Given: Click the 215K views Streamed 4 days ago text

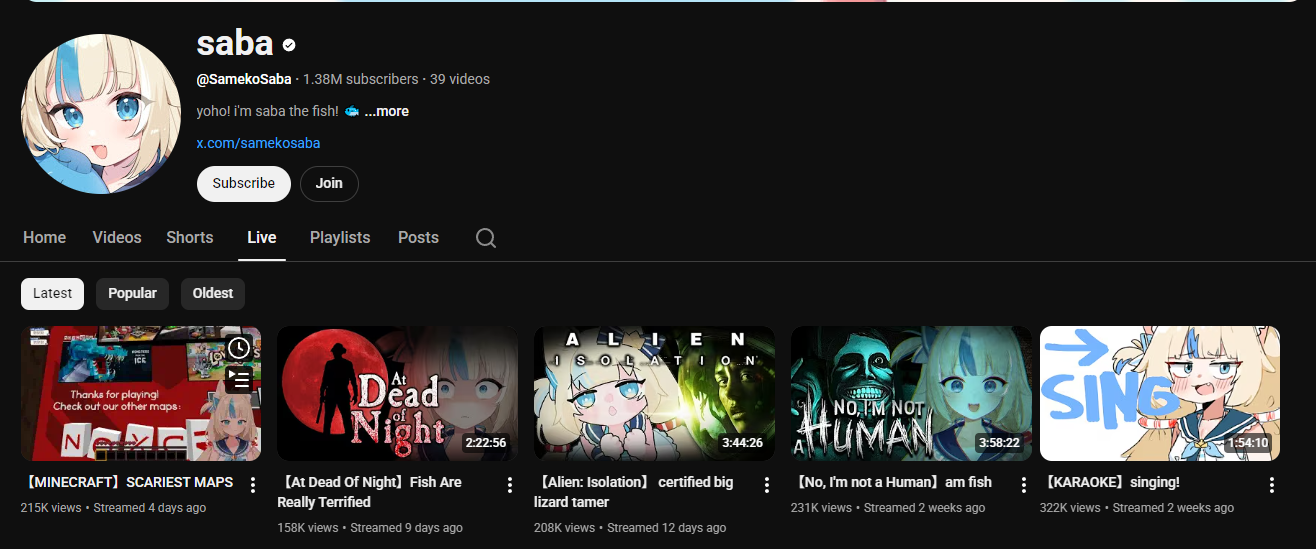Looking at the screenshot, I should click(x=113, y=508).
